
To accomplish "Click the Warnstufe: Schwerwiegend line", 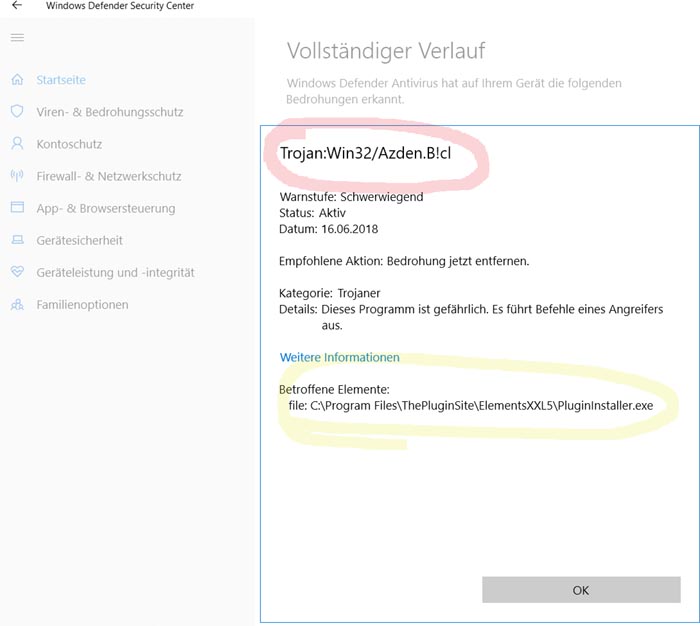I will (x=351, y=197).
